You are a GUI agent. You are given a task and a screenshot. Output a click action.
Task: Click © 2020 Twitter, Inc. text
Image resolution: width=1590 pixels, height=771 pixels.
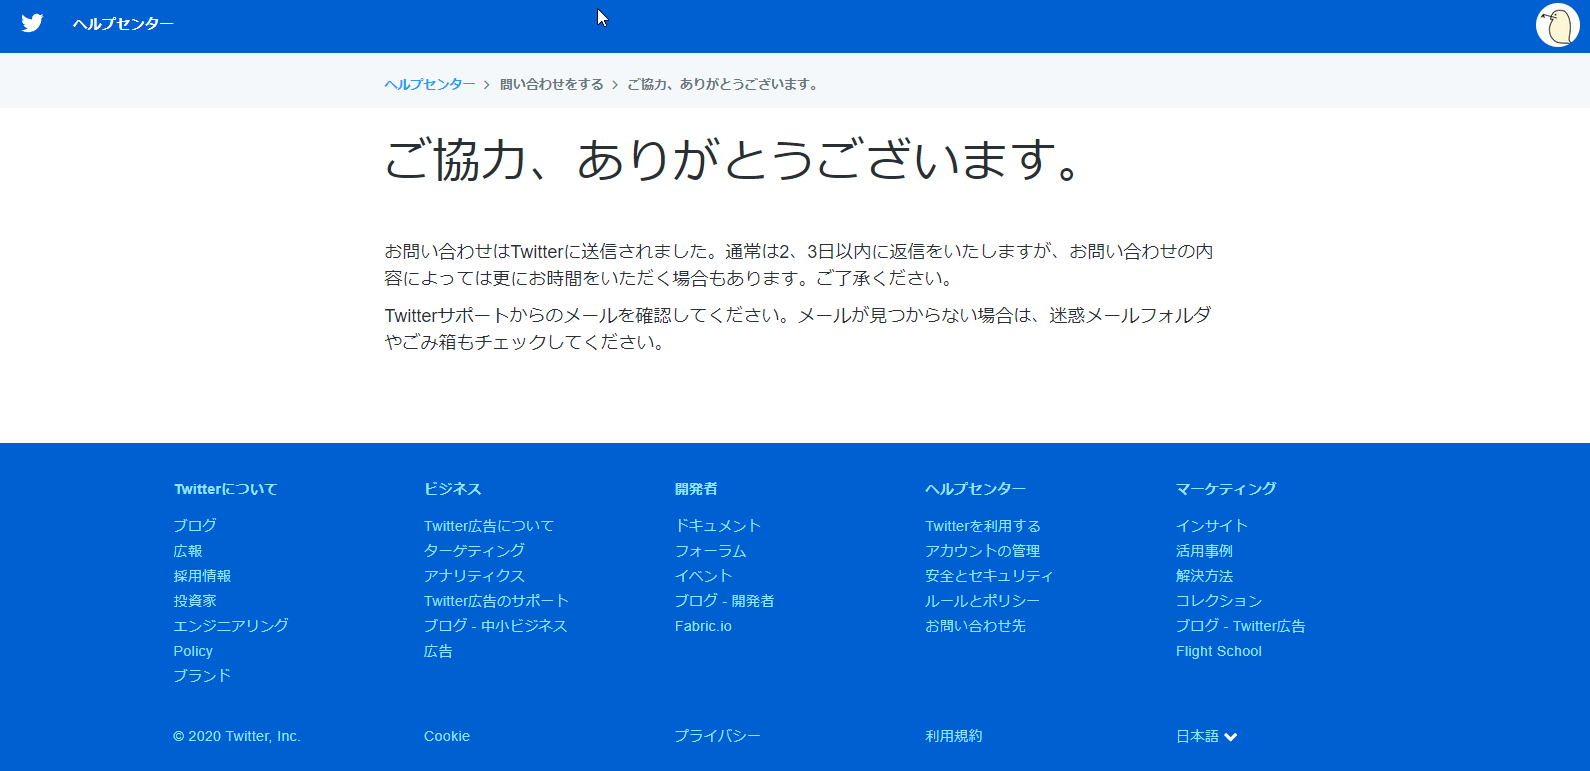click(237, 736)
